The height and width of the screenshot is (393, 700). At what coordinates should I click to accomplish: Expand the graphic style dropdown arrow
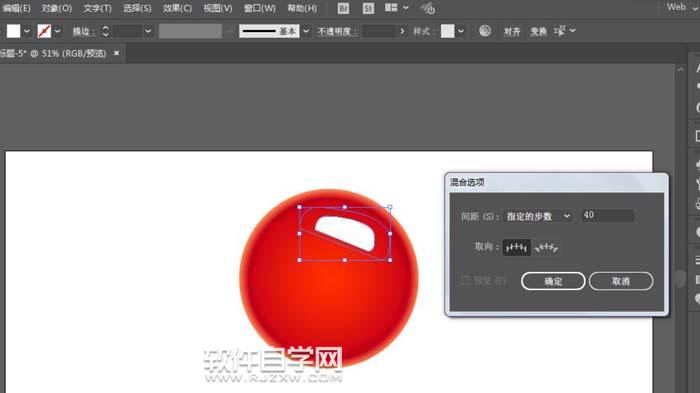tap(461, 31)
